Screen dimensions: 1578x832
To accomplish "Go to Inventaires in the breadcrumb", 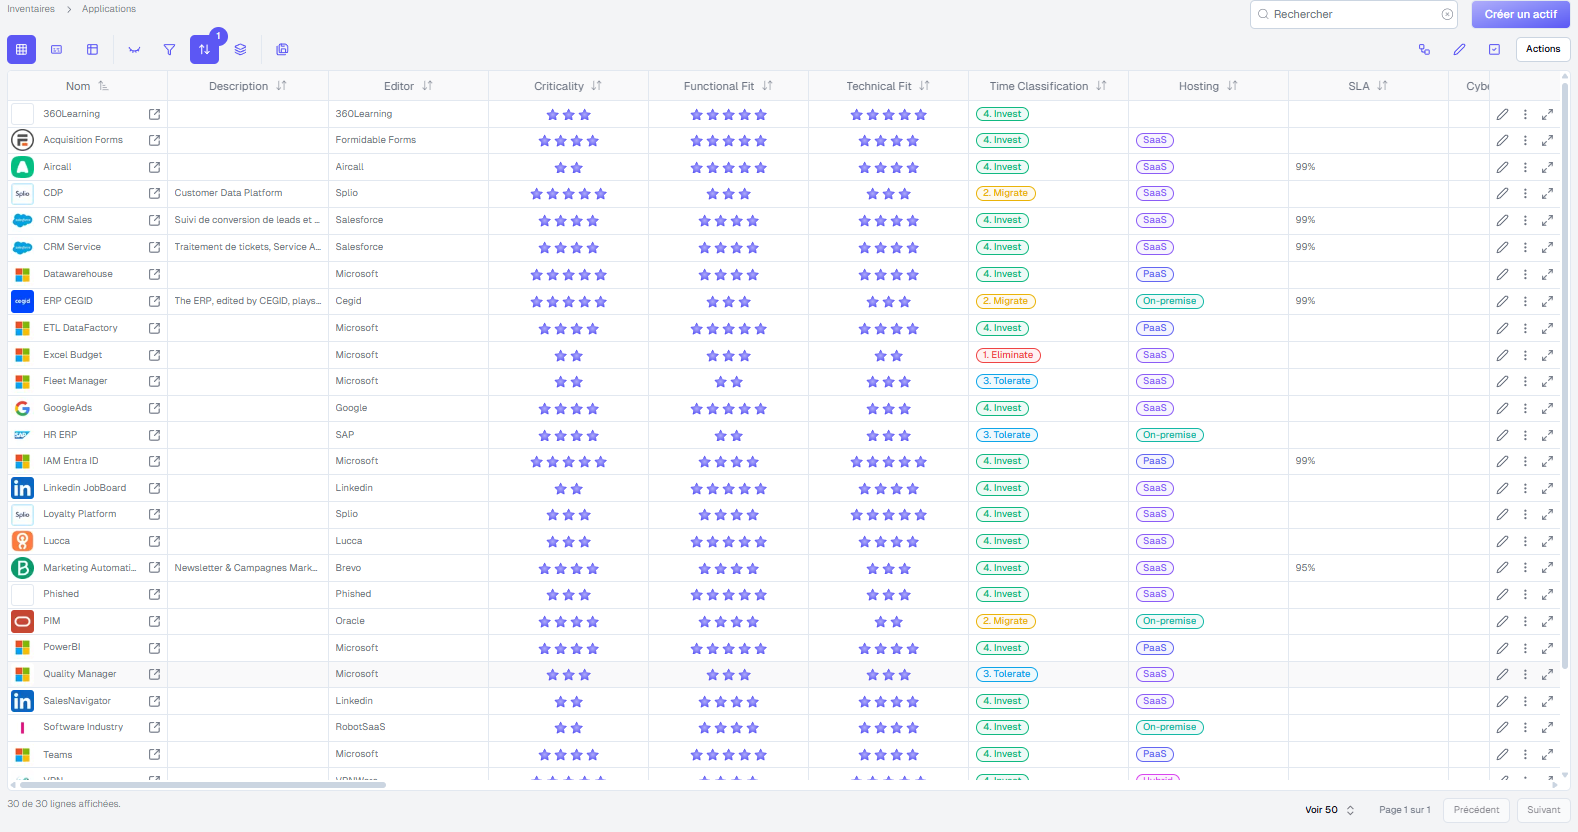I will (31, 9).
